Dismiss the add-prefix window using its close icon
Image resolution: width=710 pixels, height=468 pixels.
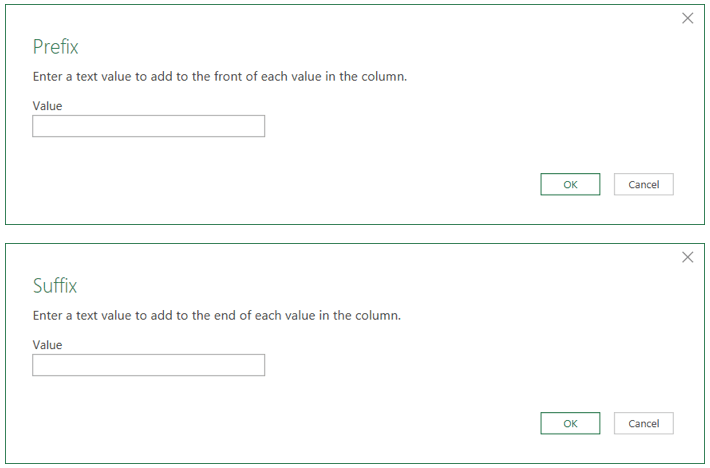pos(687,18)
